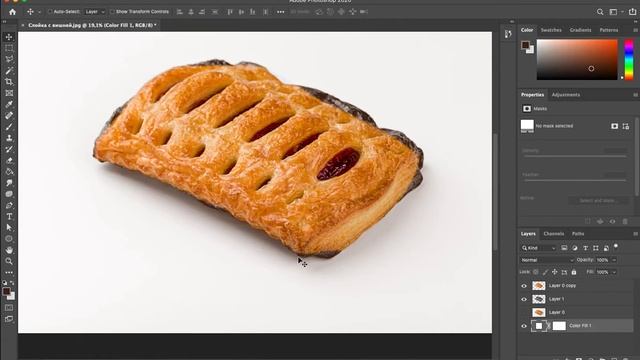Hide the Layer 1 layer
The width and height of the screenshot is (640, 360).
coord(524,299)
